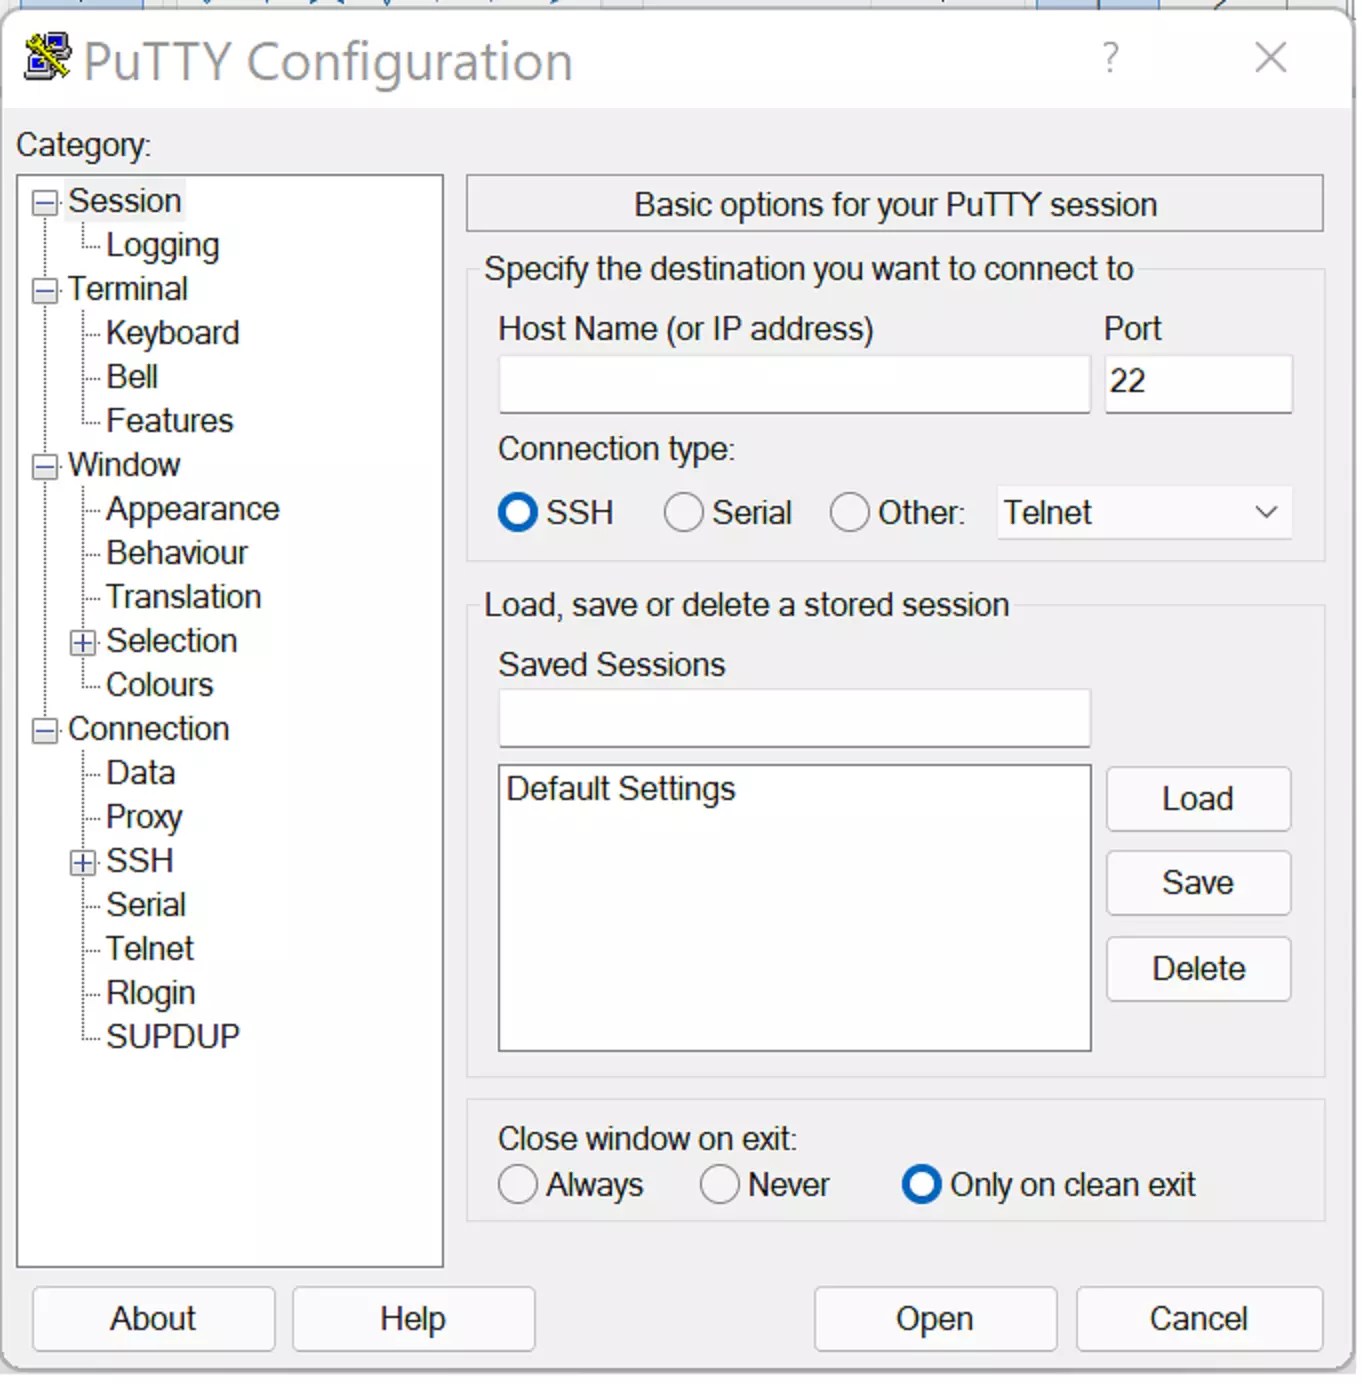Click the Host Name input field

[x=793, y=384]
